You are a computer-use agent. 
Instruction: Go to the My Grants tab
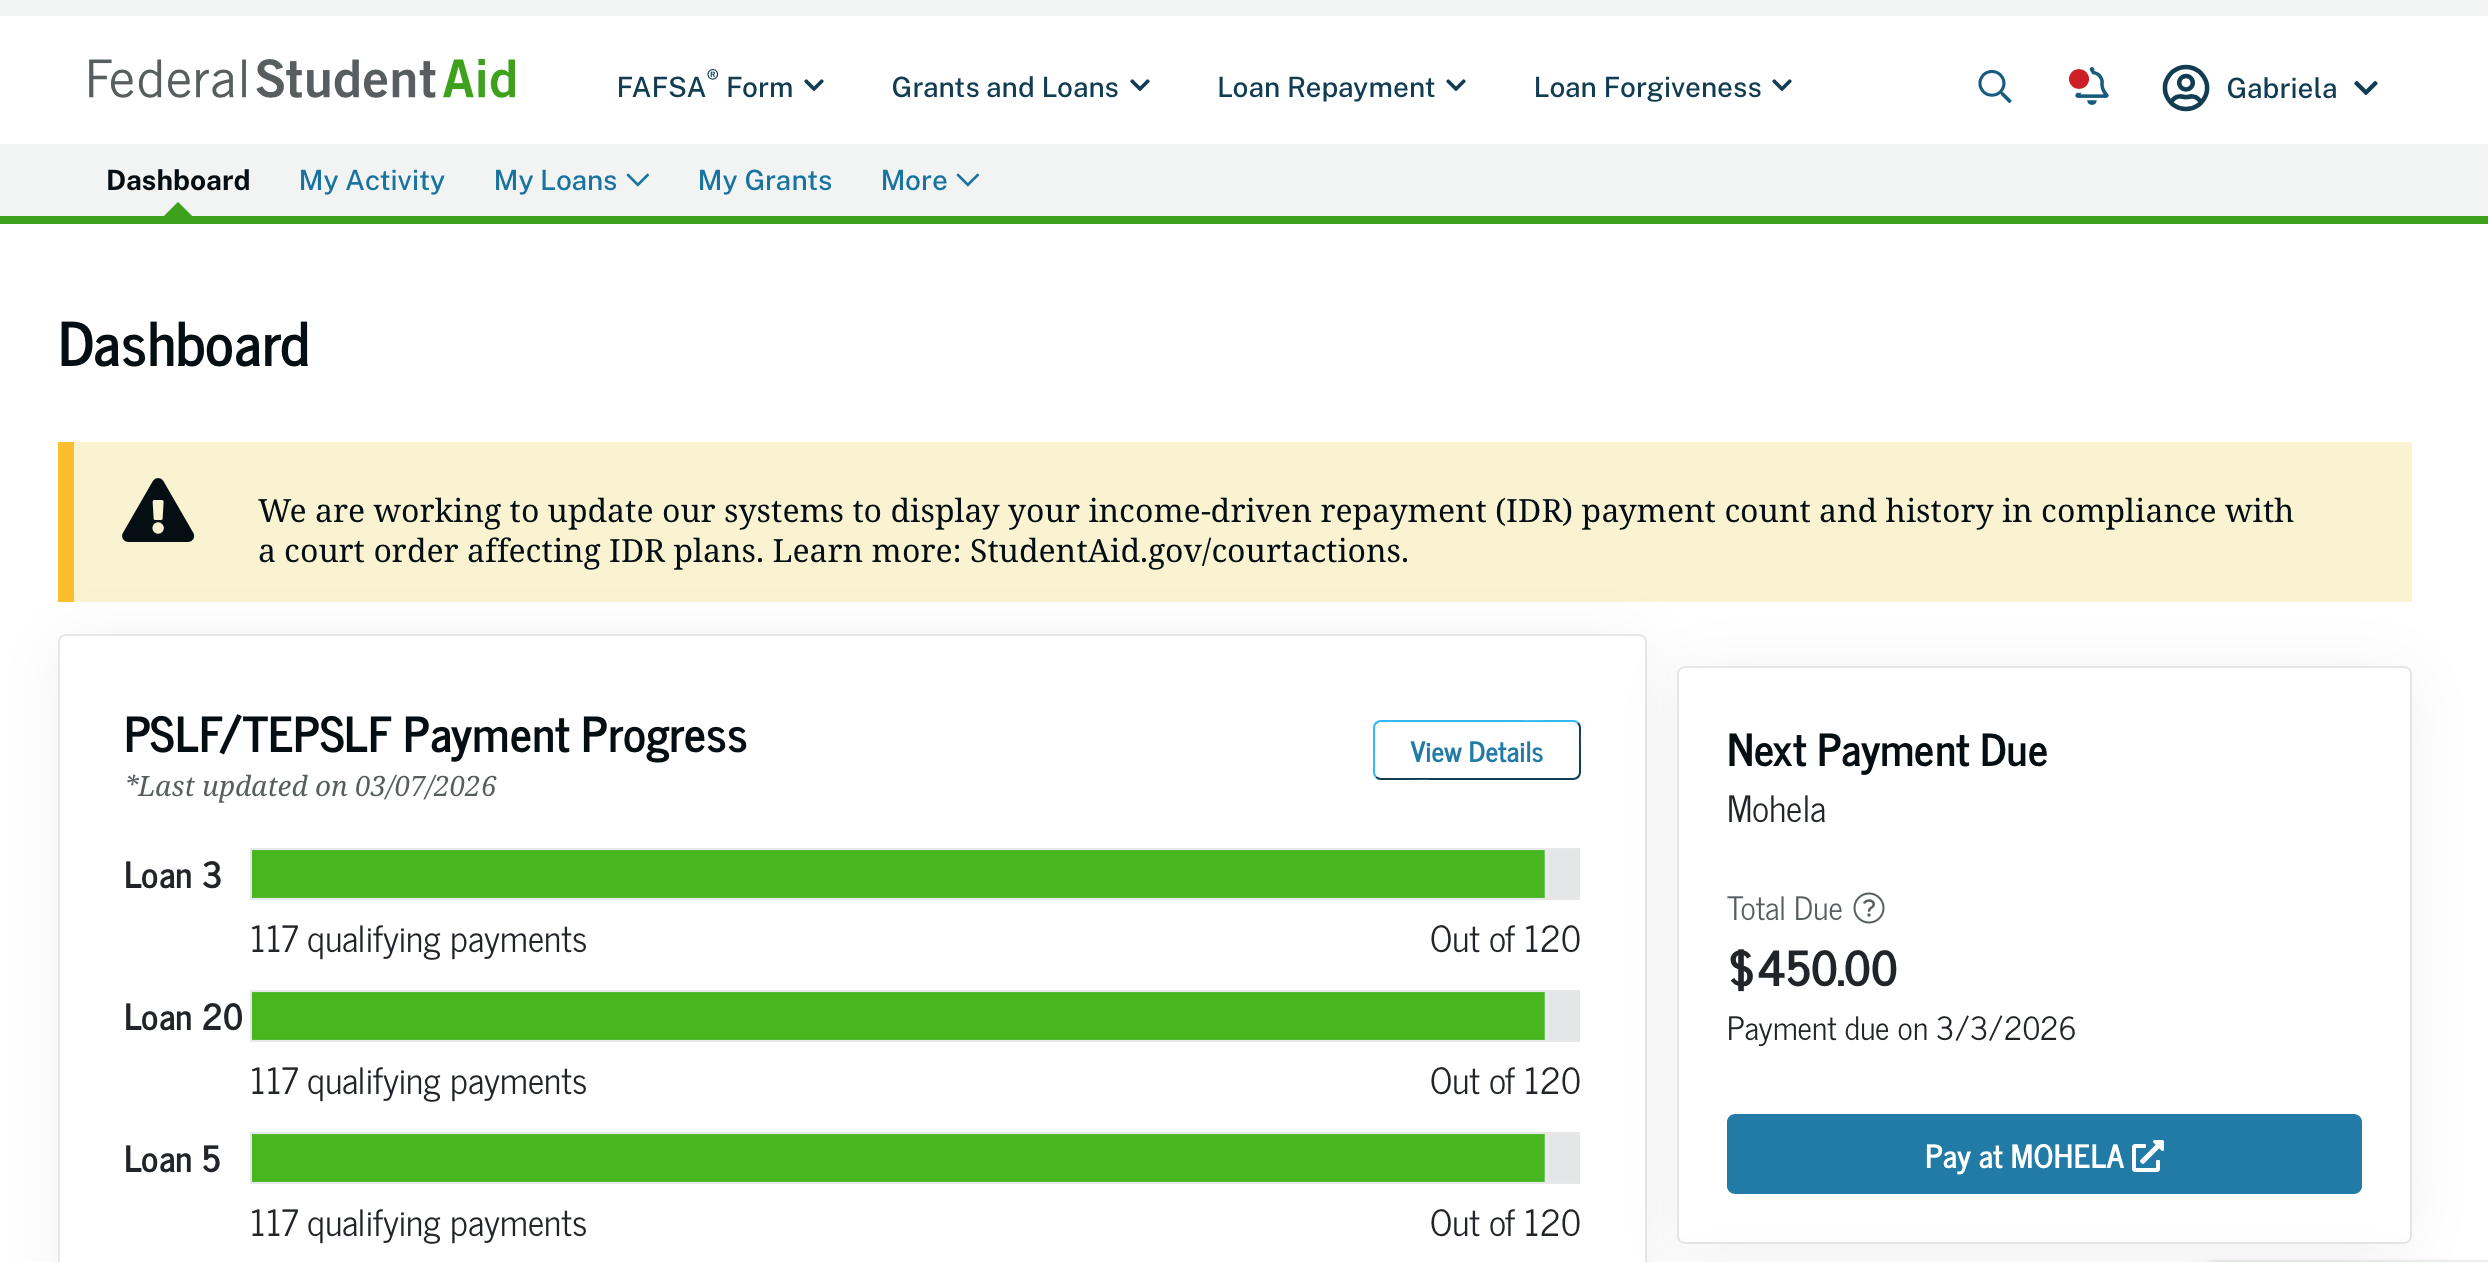tap(765, 180)
